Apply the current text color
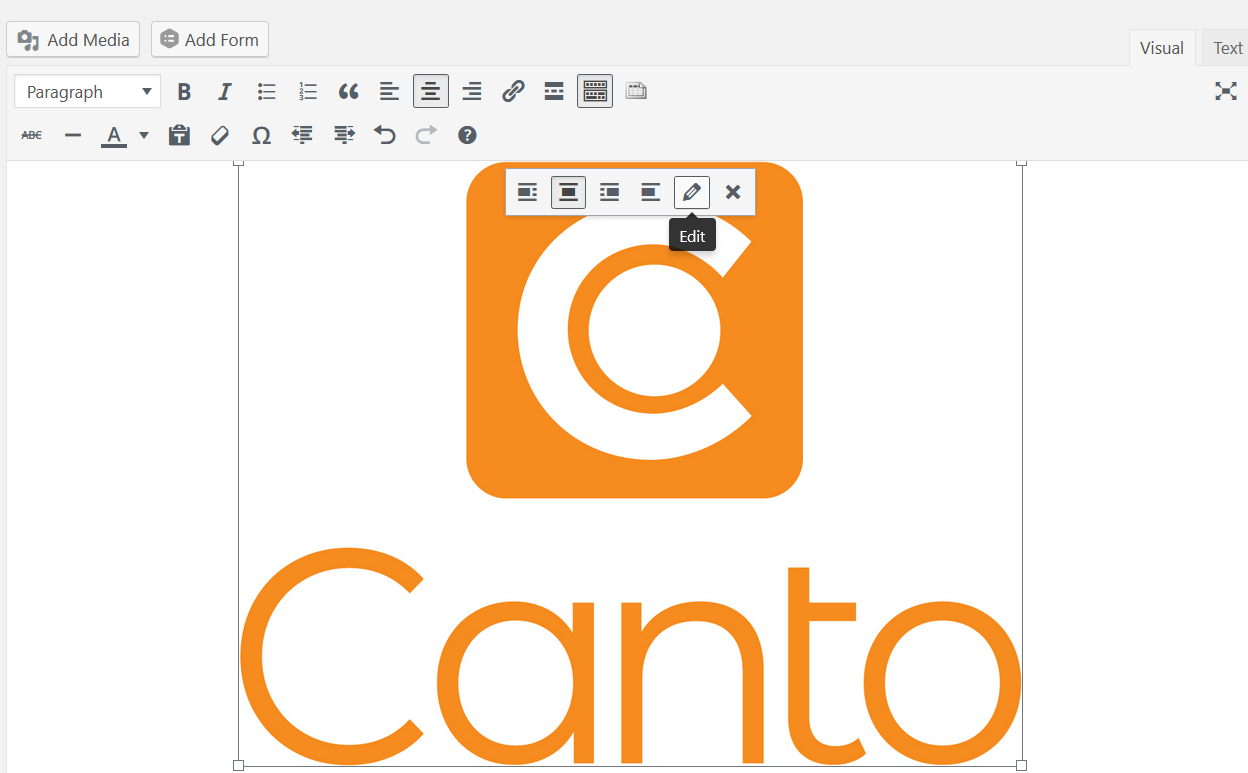 pos(114,135)
